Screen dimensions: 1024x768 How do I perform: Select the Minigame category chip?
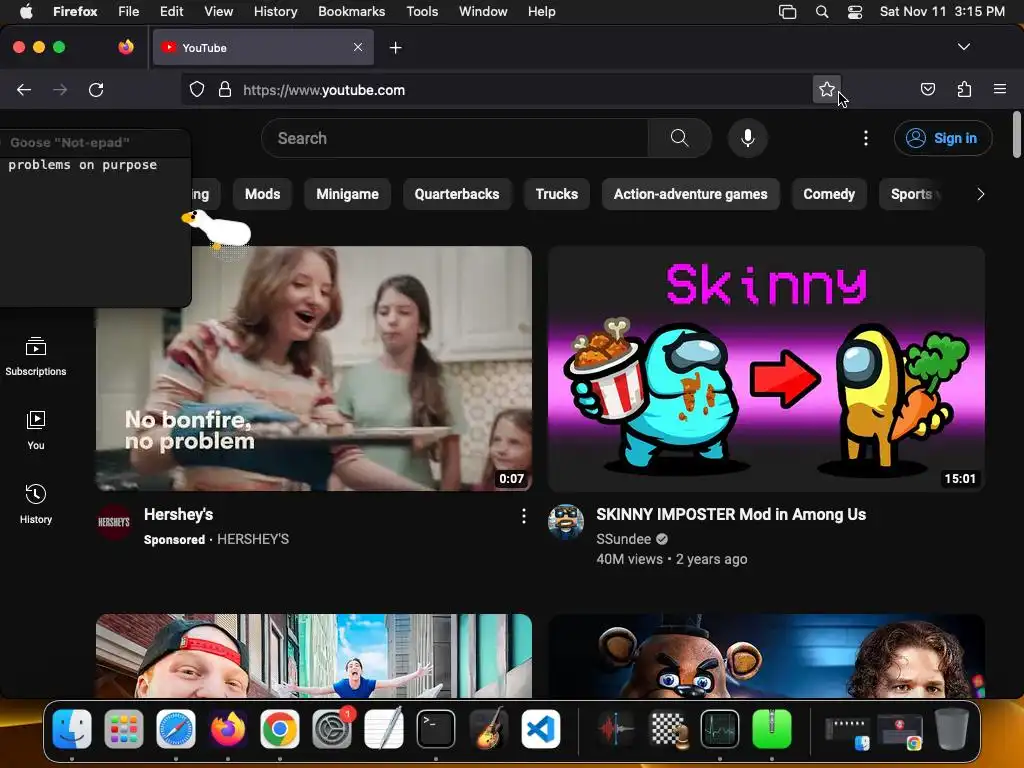[x=347, y=194]
